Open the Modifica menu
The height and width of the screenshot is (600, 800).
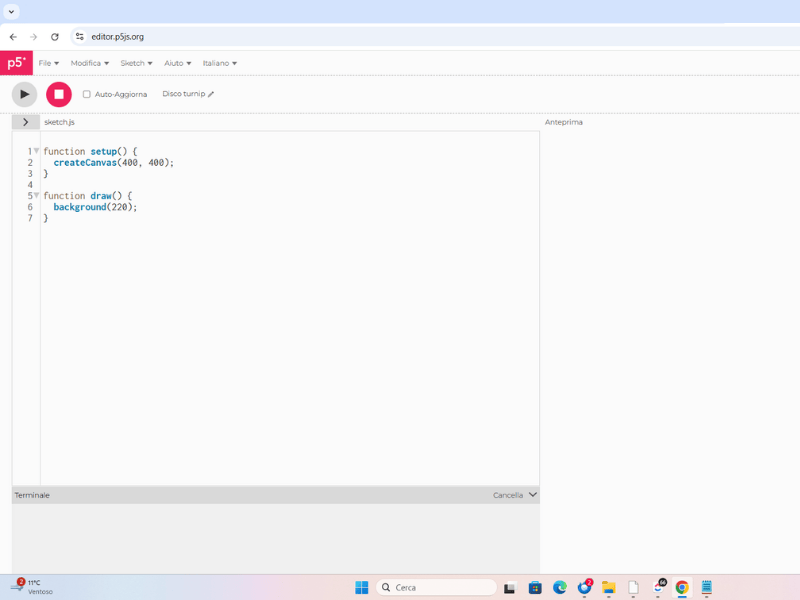tap(89, 62)
